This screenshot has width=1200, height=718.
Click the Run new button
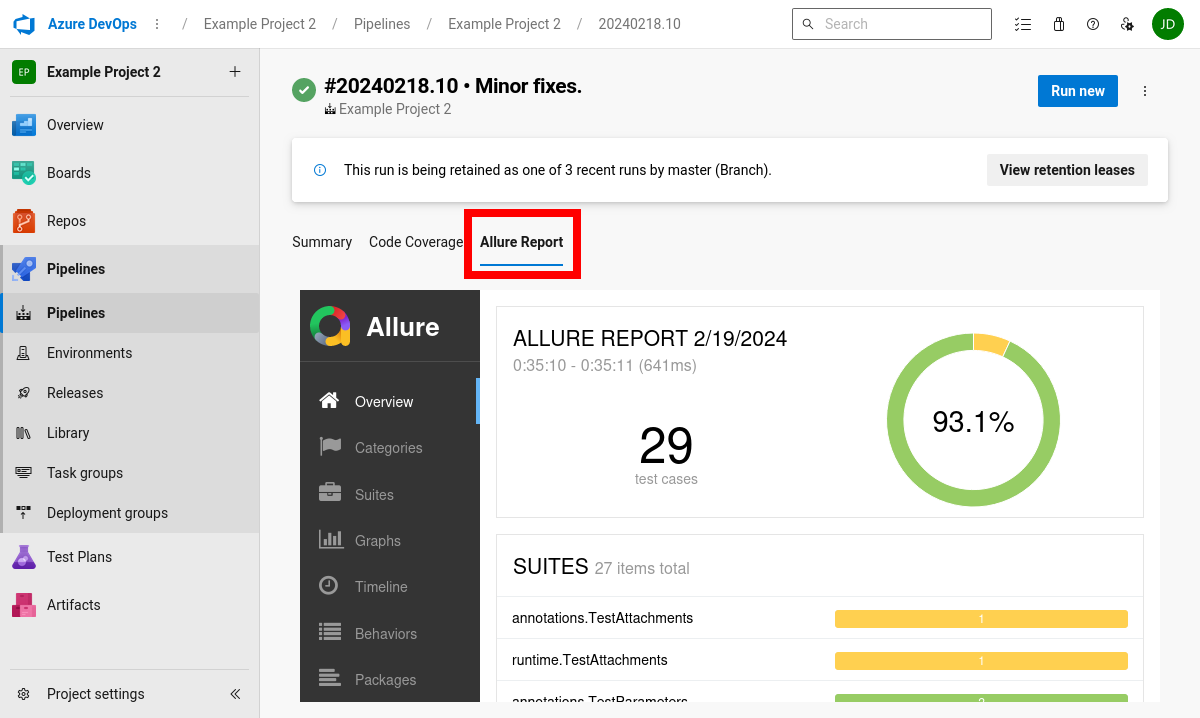[1077, 91]
